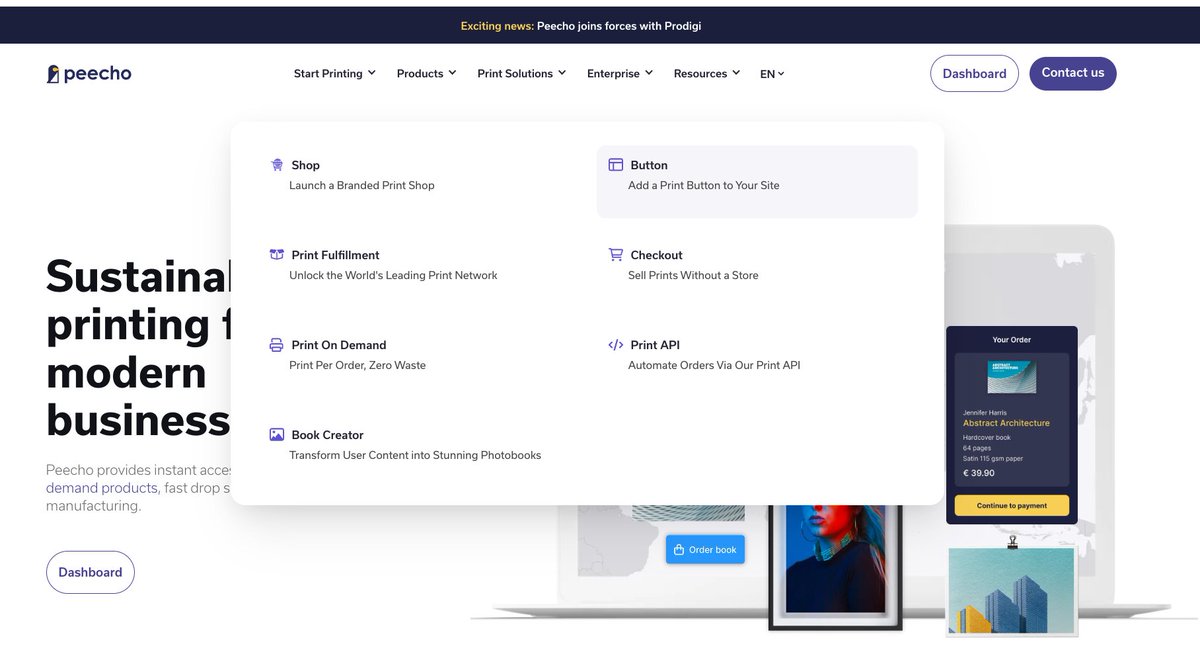
Task: Click the Print On Demand printer icon
Action: (x=277, y=345)
